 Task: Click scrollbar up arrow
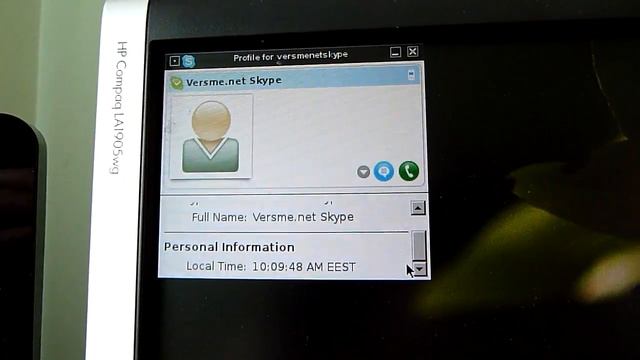(x=418, y=208)
